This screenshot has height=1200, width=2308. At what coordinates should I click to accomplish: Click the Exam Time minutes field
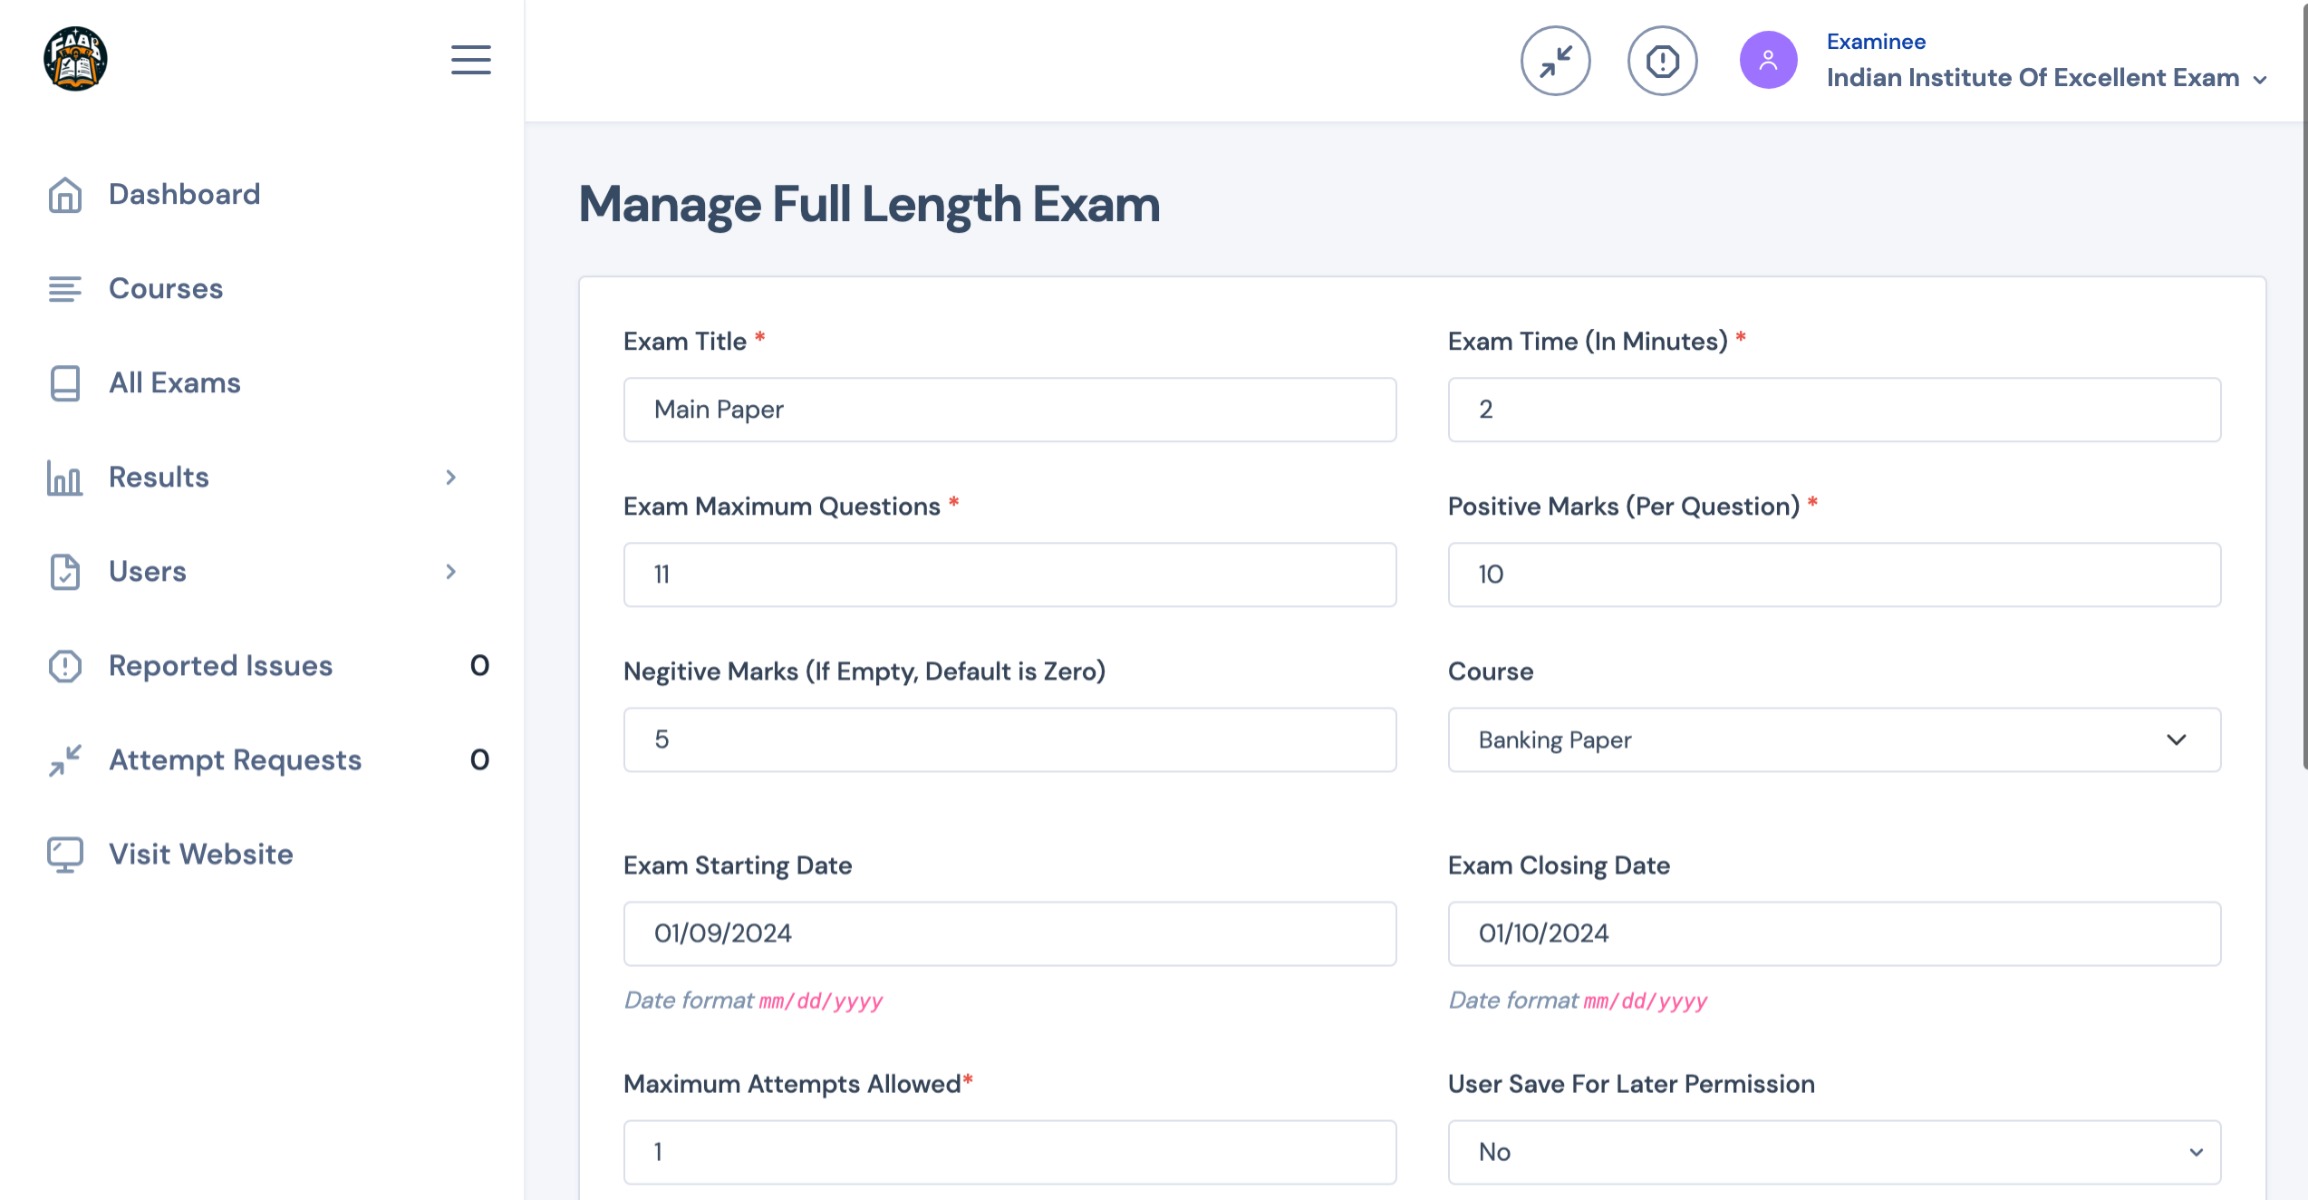(1834, 410)
